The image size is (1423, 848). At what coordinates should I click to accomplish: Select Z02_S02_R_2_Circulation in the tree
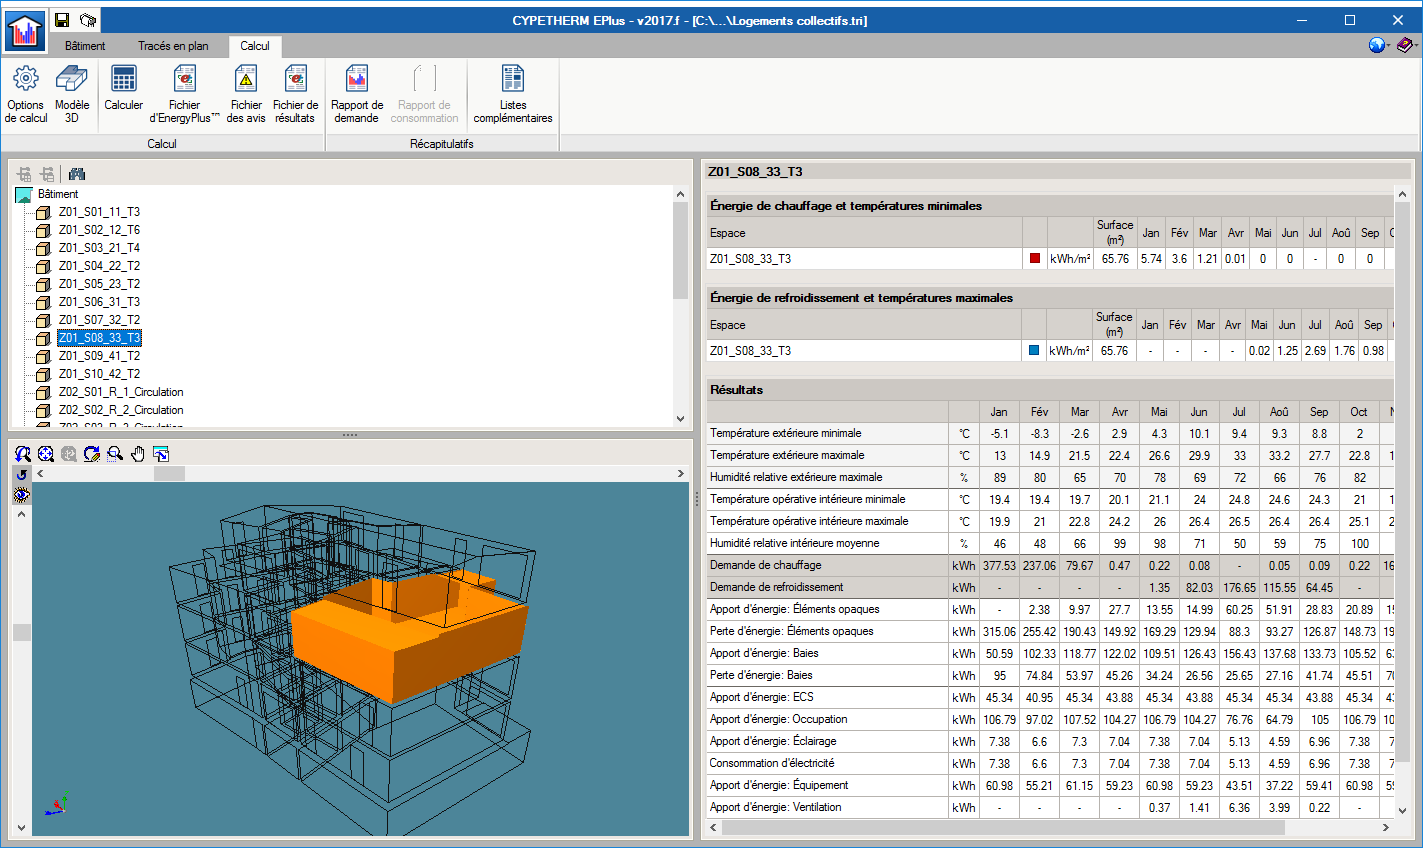tap(121, 410)
